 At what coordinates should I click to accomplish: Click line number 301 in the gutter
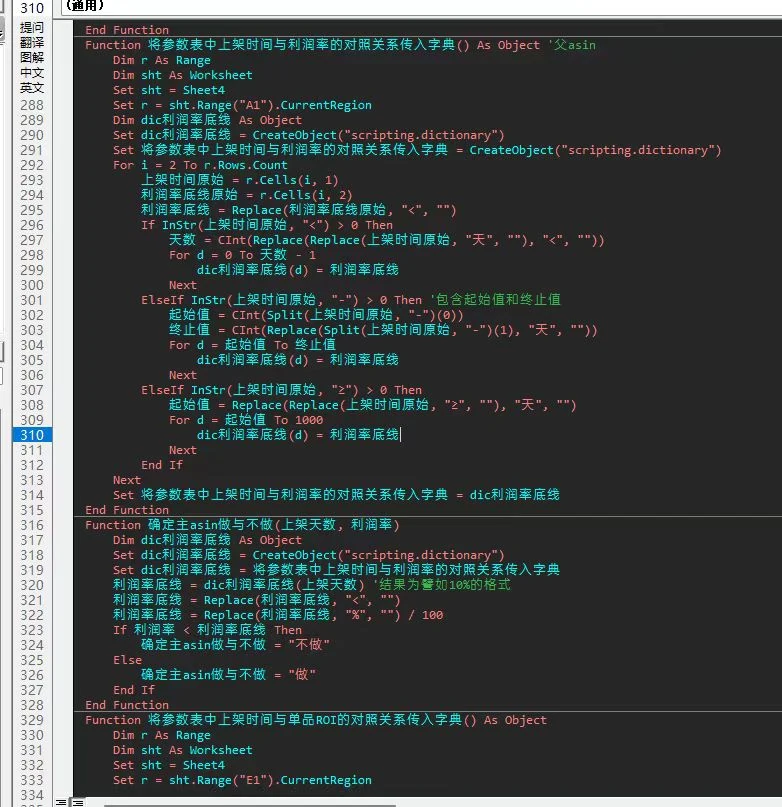[x=32, y=300]
